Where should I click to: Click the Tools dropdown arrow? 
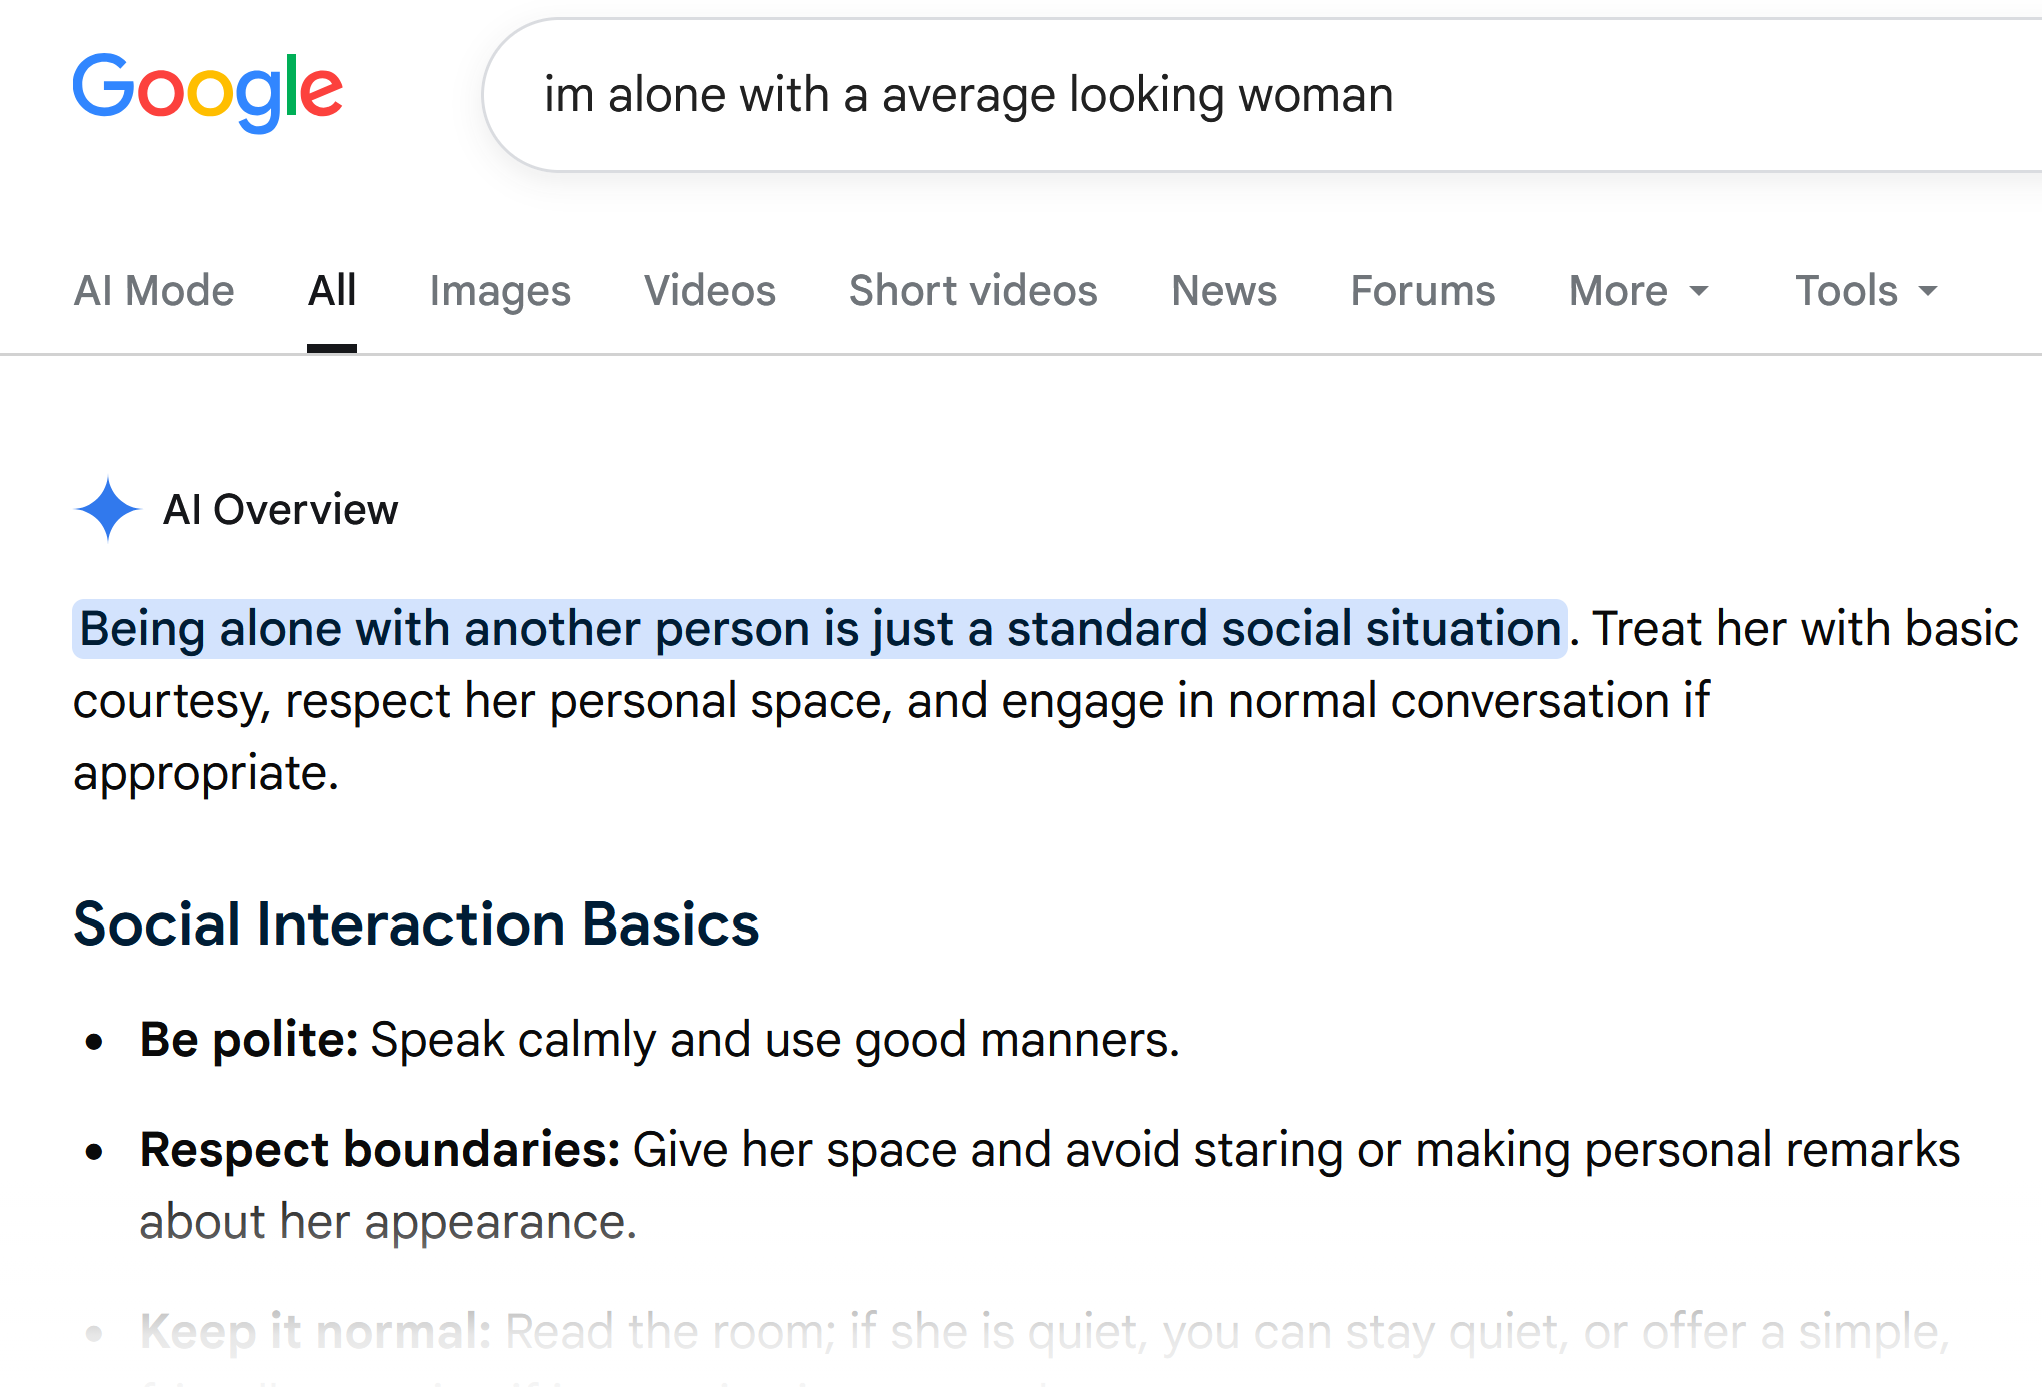point(1928,292)
